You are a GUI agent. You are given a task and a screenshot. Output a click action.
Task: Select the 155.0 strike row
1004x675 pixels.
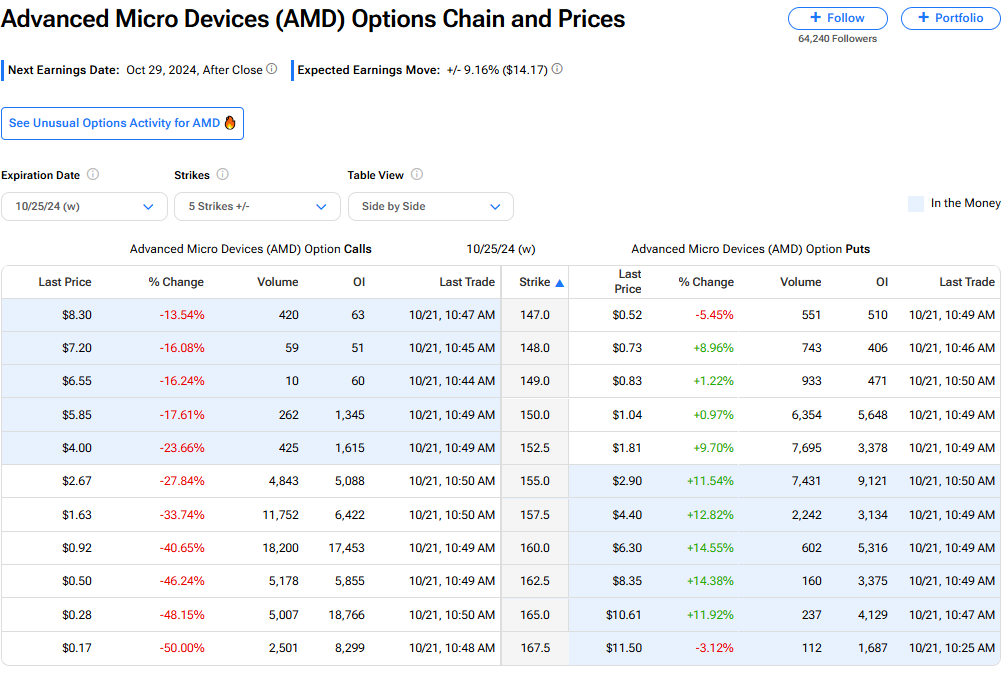pyautogui.click(x=535, y=481)
